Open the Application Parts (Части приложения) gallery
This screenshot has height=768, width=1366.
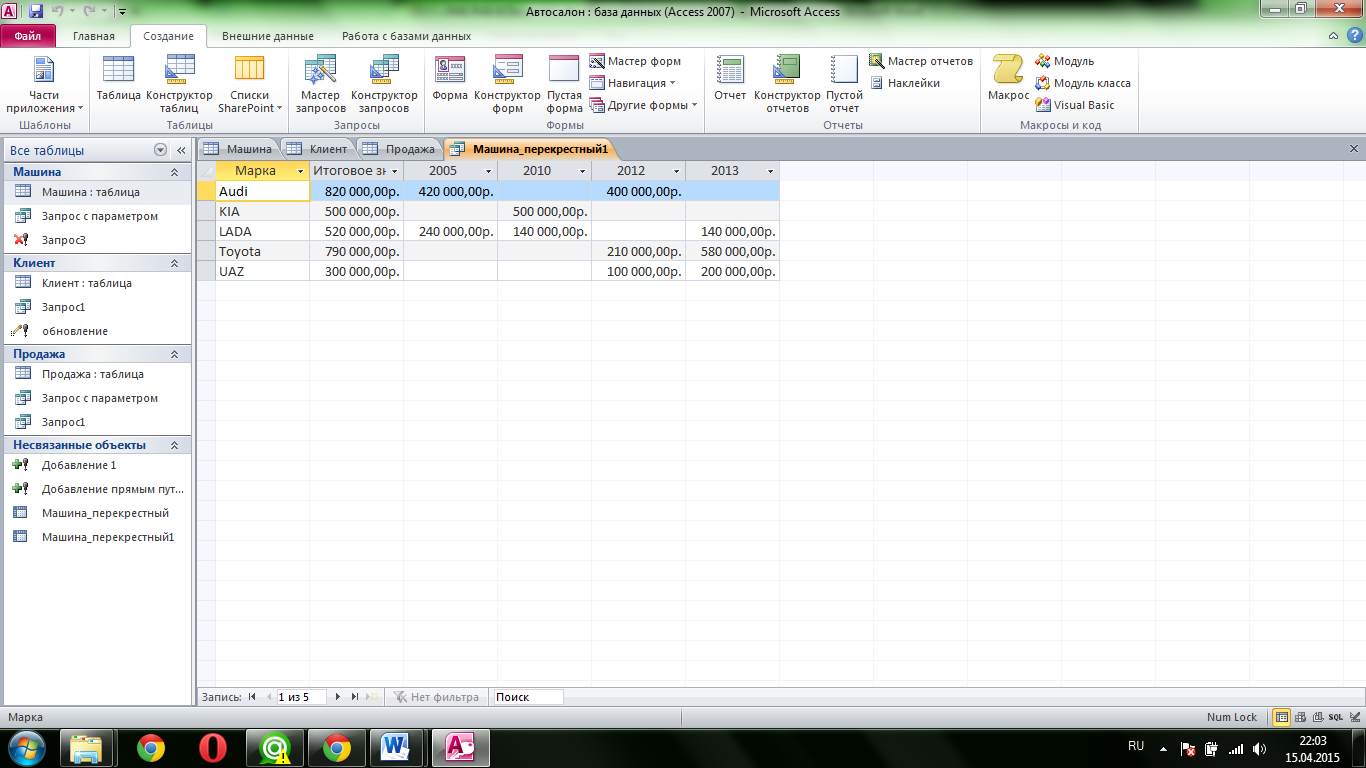(x=44, y=84)
